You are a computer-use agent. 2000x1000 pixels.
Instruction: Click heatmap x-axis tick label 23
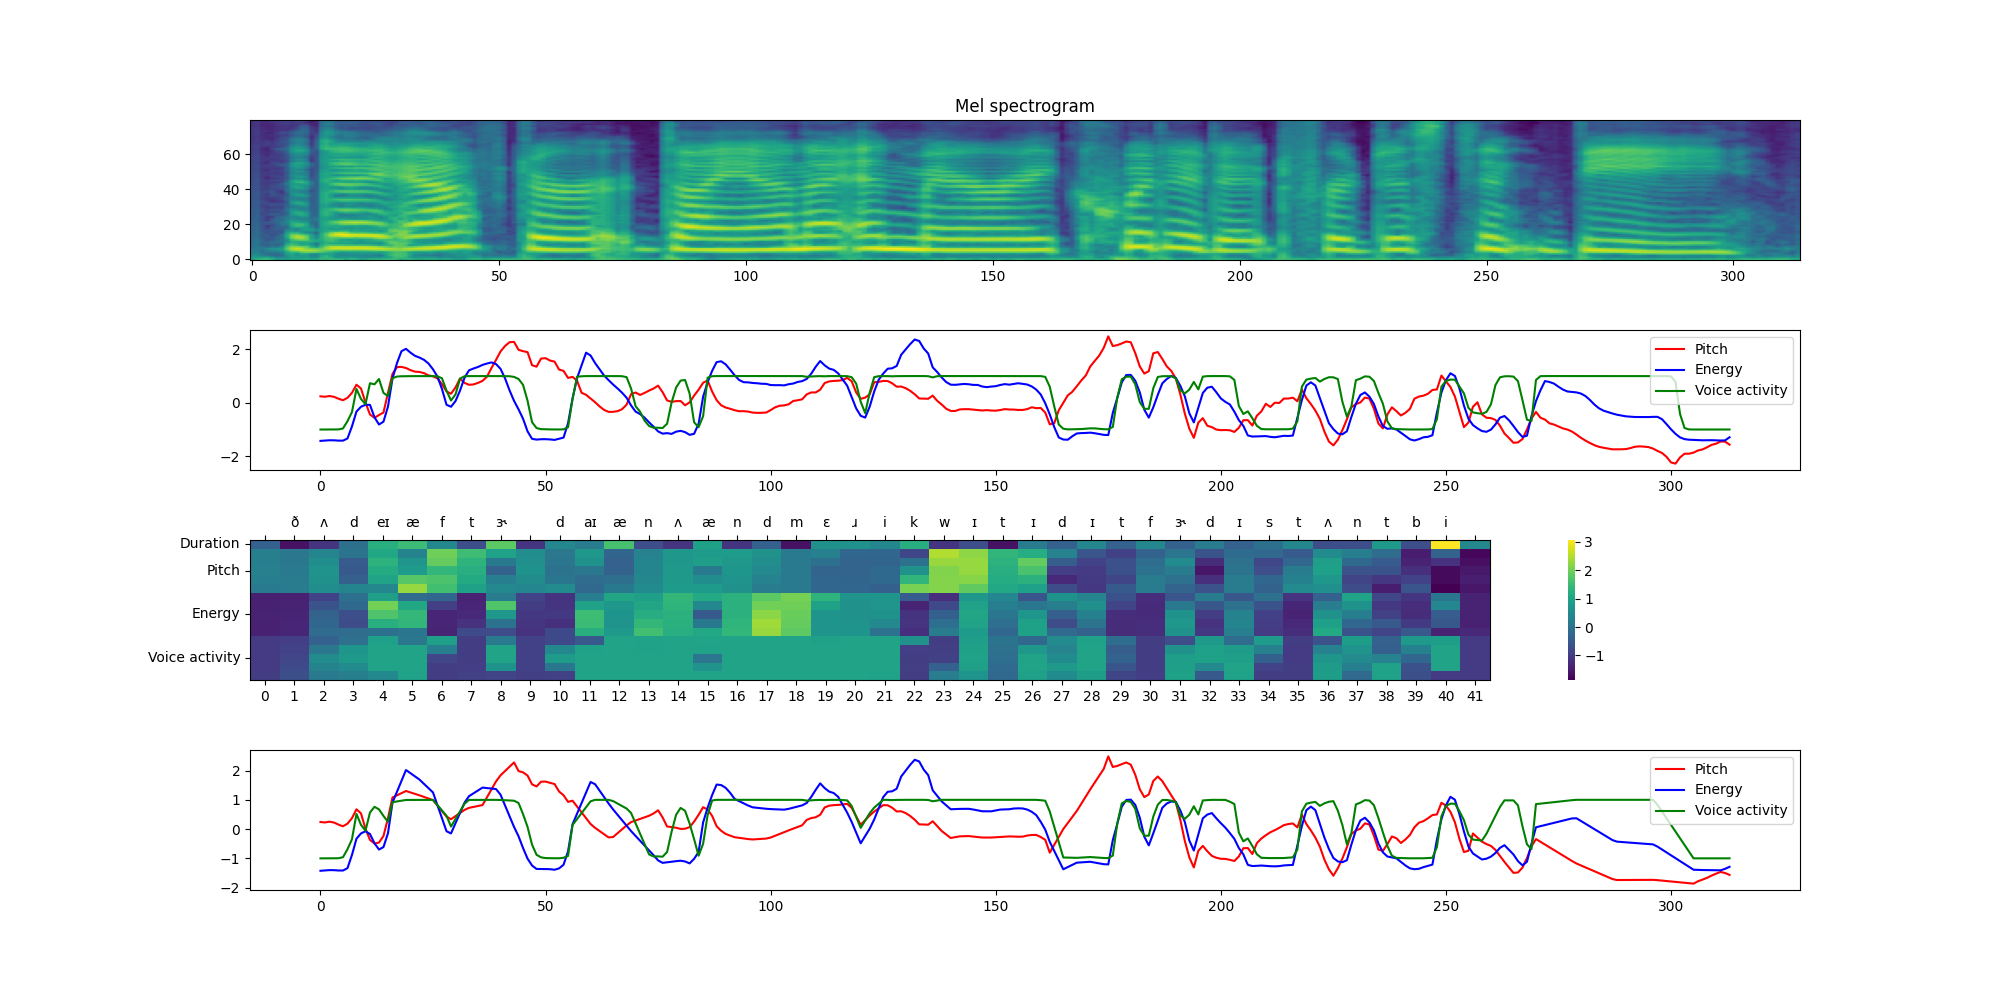point(944,696)
